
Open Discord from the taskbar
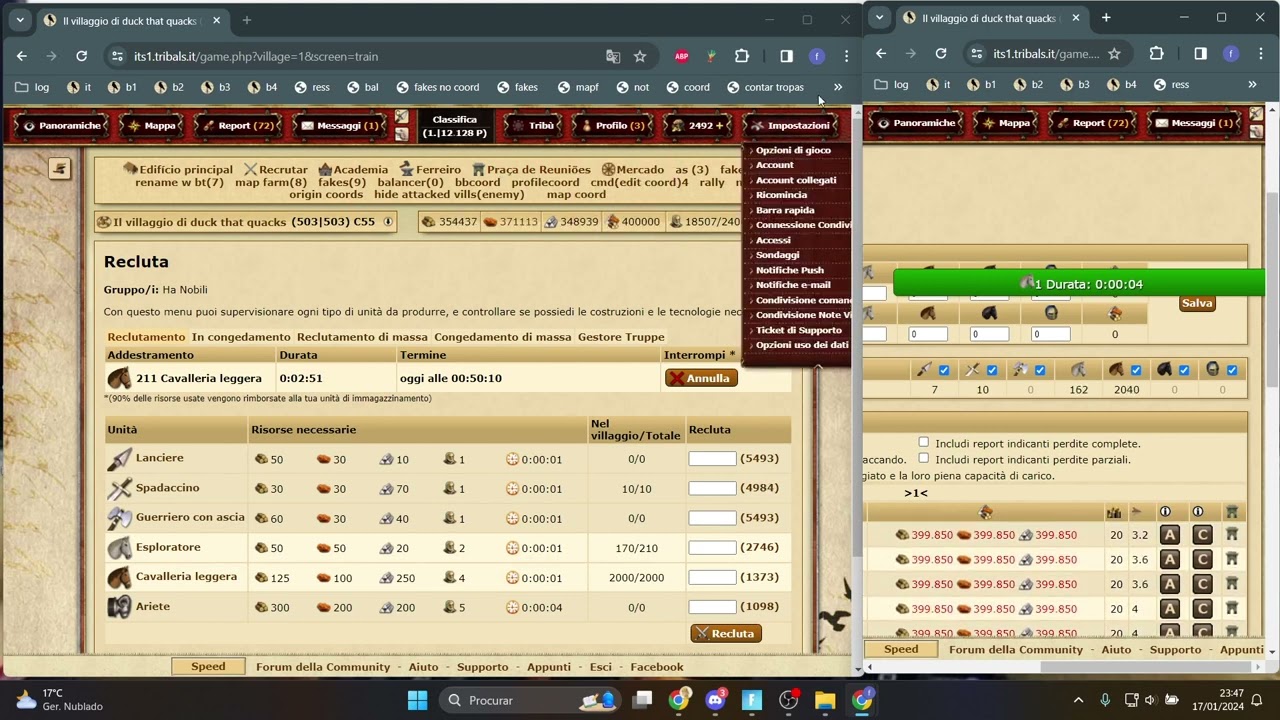[x=715, y=700]
